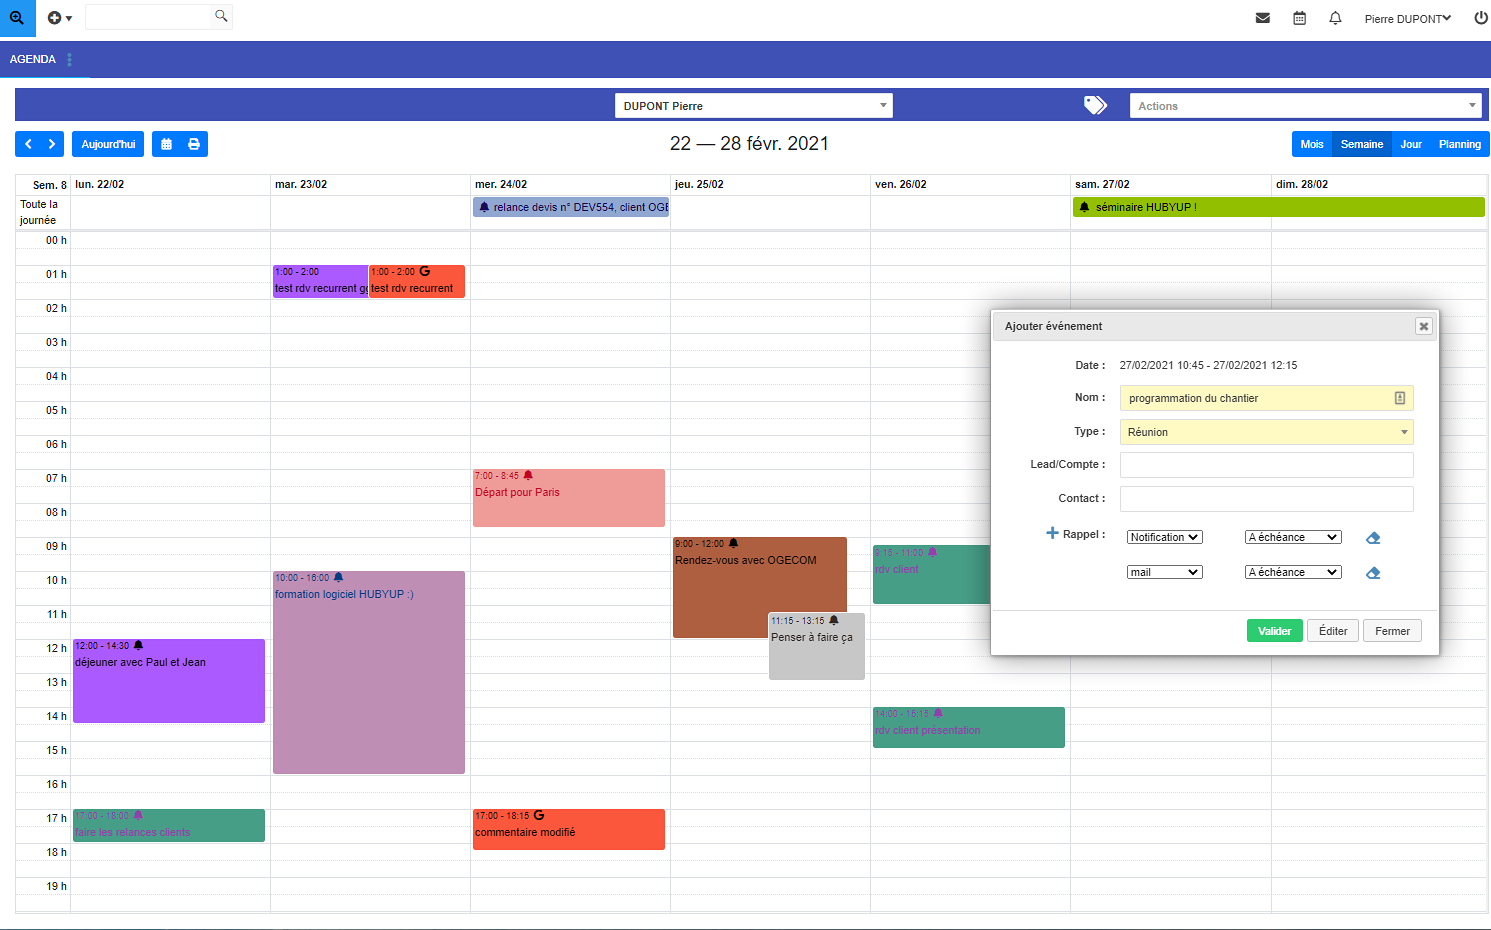This screenshot has width=1491, height=930.
Task: Open the relance devis DEV554 all-day event
Action: (571, 207)
